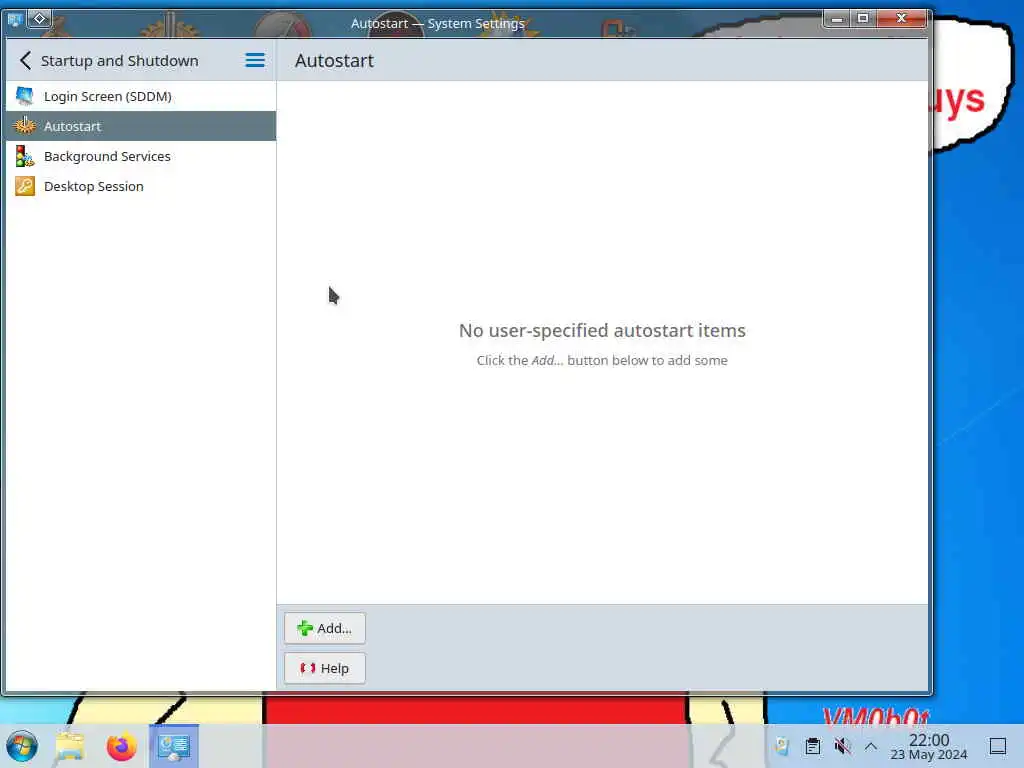Select Login Screen (SDDM) in sidebar
The width and height of the screenshot is (1024, 768).
pyautogui.click(x=140, y=96)
